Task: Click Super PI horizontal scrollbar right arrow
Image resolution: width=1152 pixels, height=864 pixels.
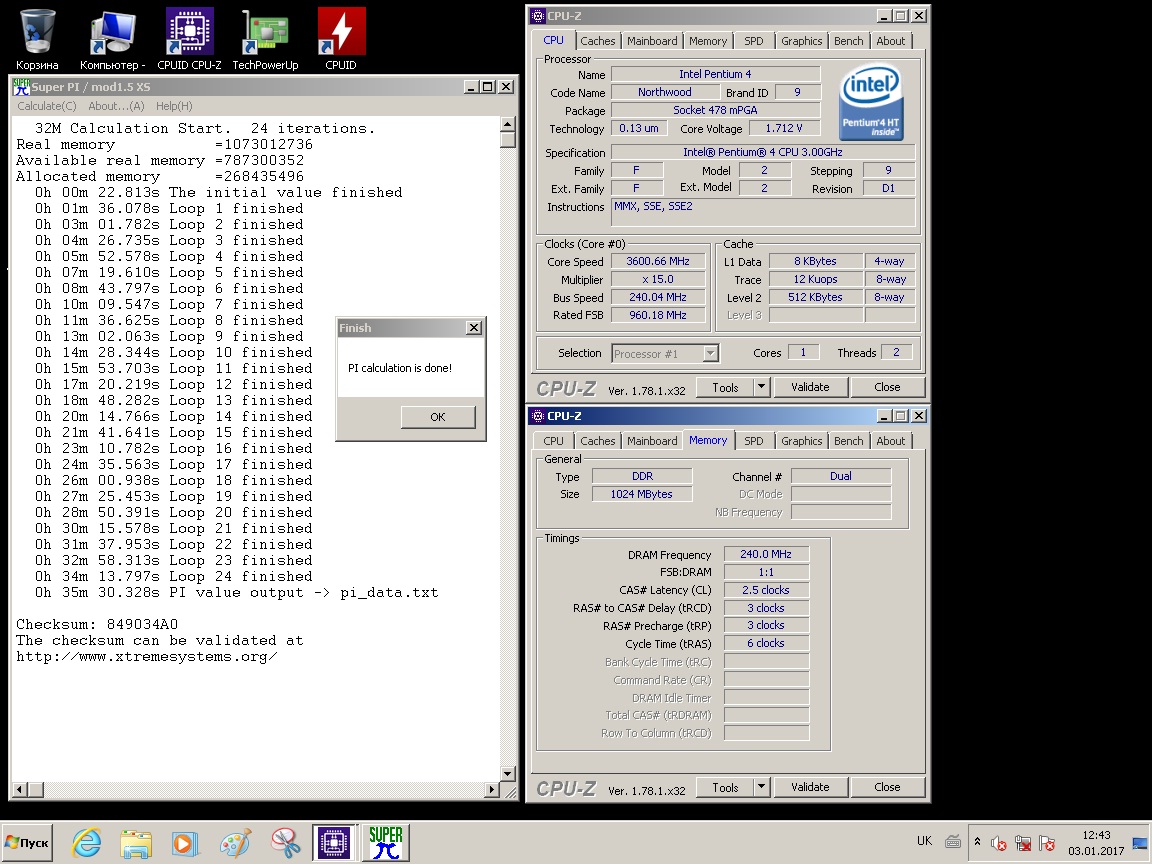Action: [x=492, y=790]
